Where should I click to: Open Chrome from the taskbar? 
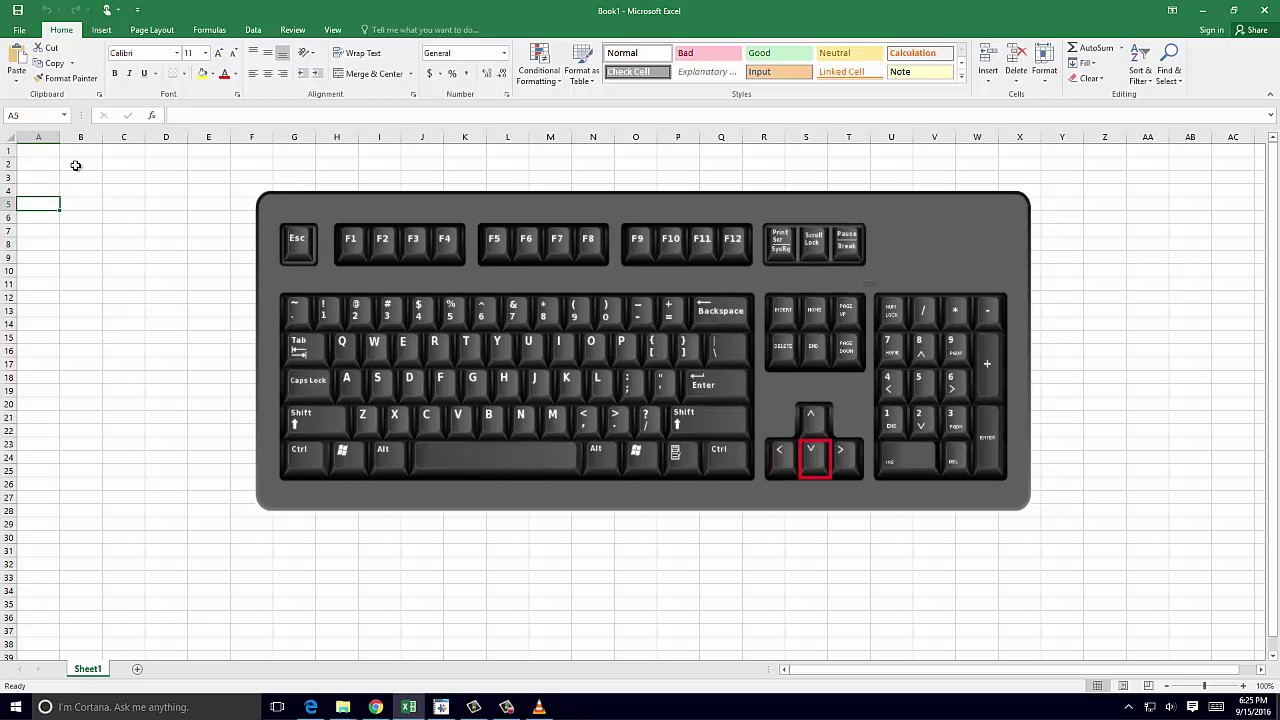[x=375, y=707]
